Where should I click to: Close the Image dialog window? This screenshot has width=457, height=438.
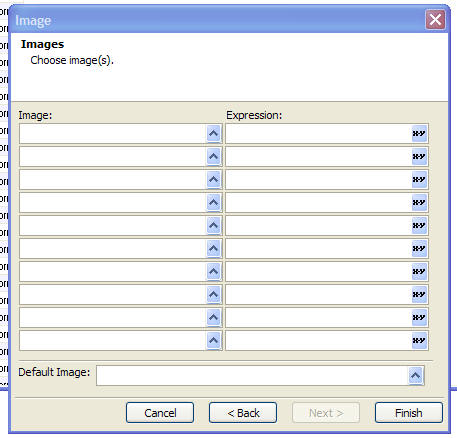point(435,20)
